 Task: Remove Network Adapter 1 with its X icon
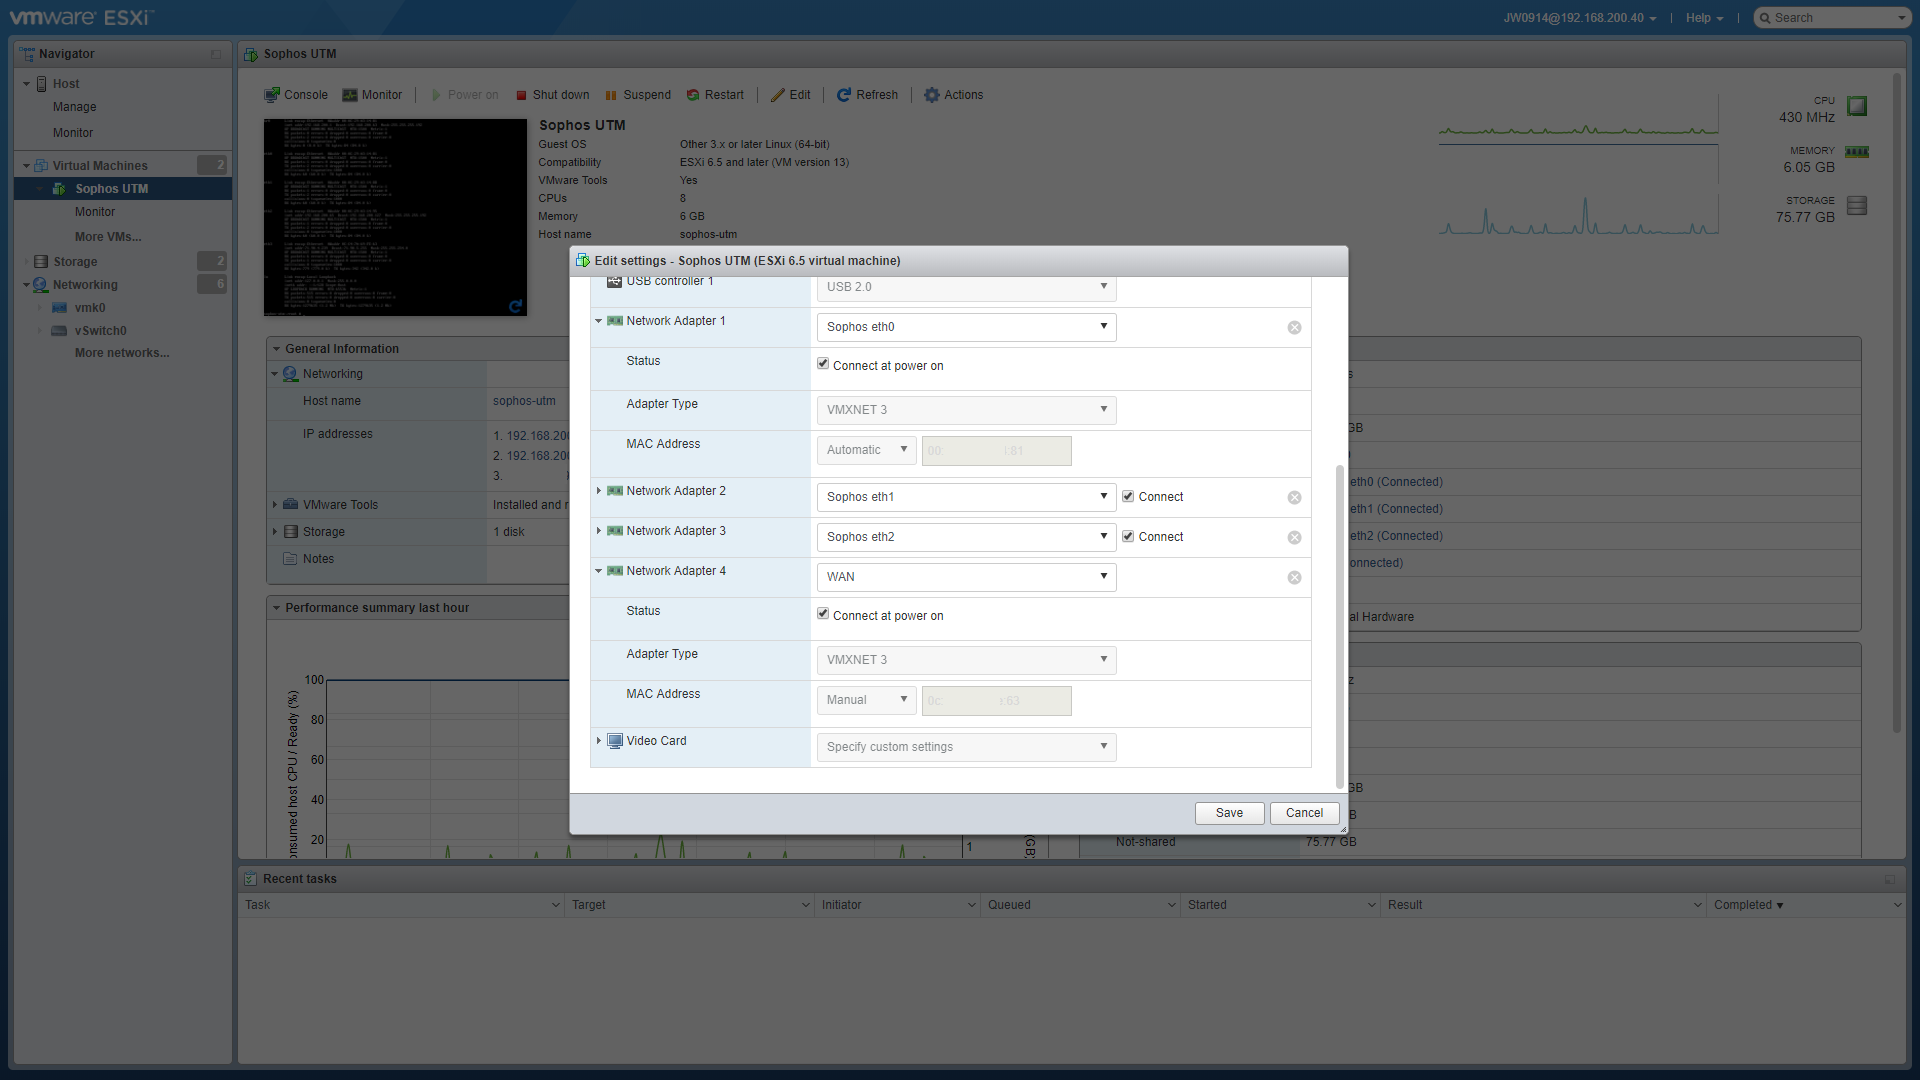(x=1294, y=328)
